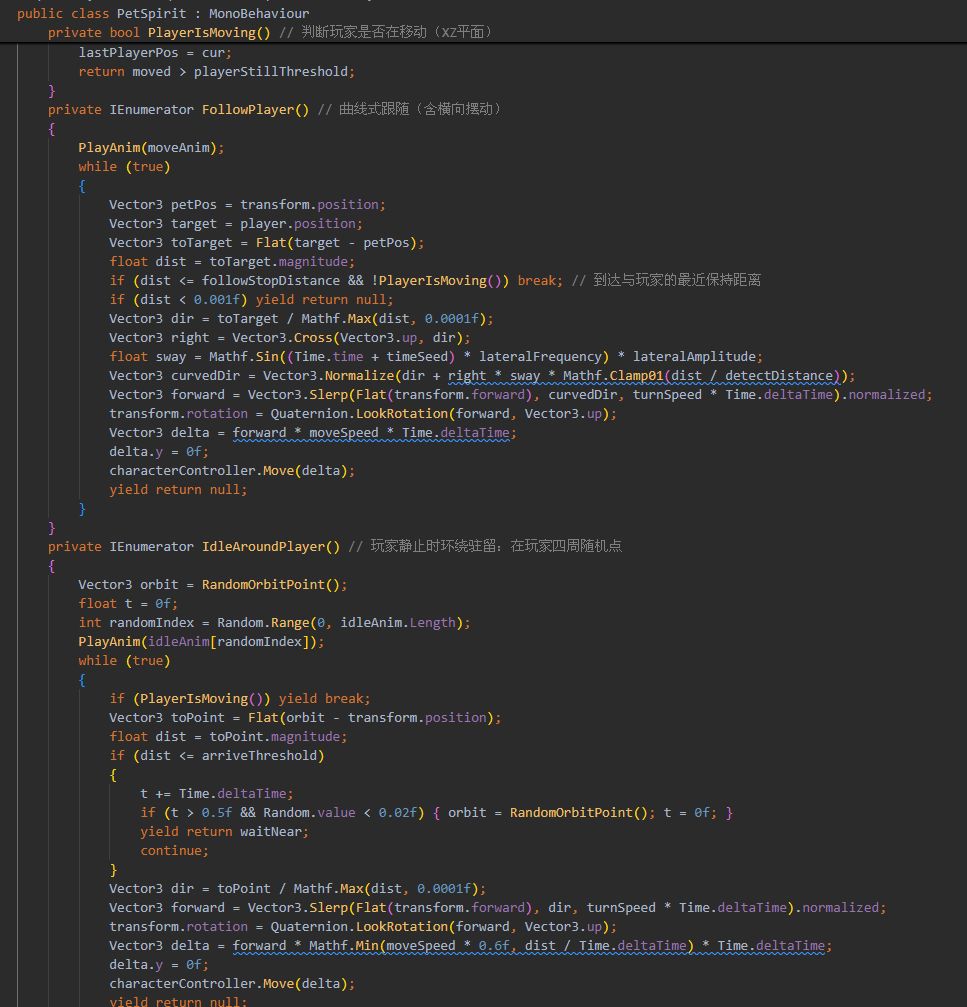Click the MonoBehaviour base class name
The height and width of the screenshot is (1007, 967).
(259, 13)
